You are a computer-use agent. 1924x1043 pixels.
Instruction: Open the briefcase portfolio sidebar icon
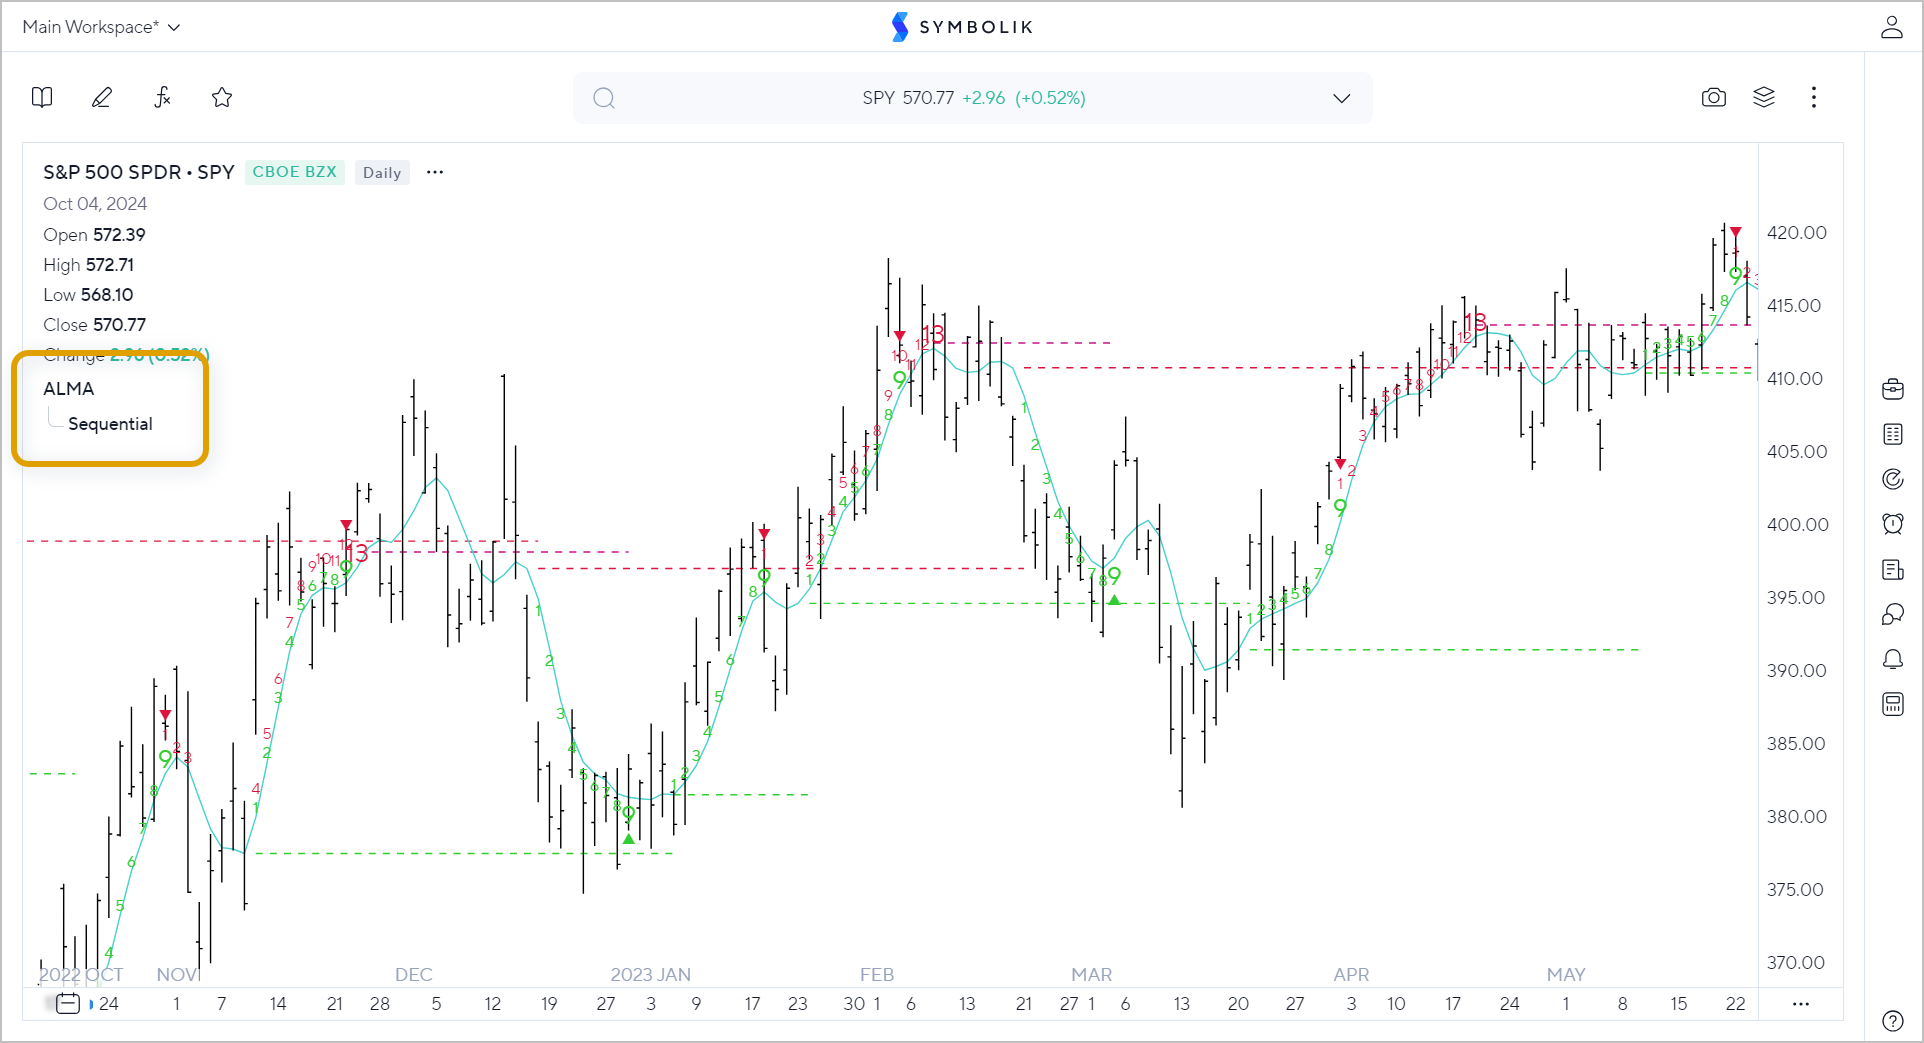1893,389
